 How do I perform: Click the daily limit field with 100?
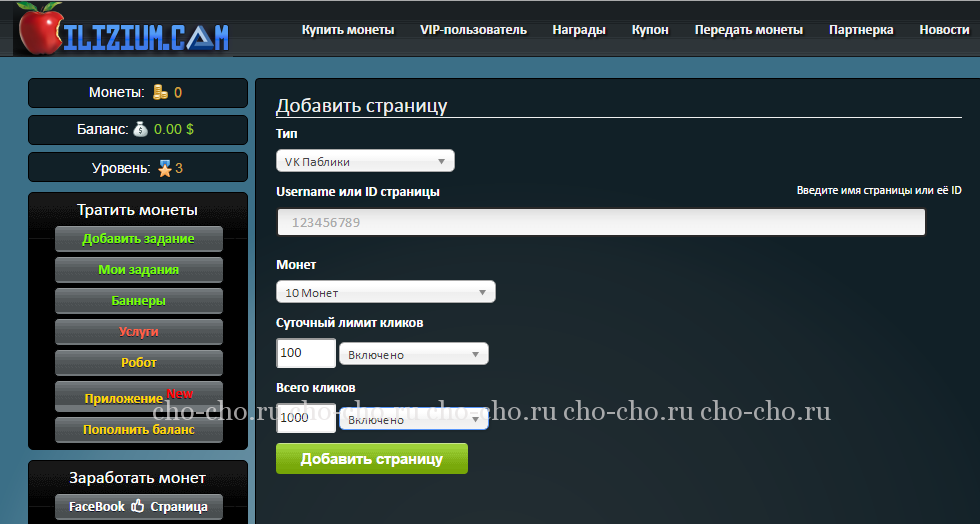[x=306, y=354]
